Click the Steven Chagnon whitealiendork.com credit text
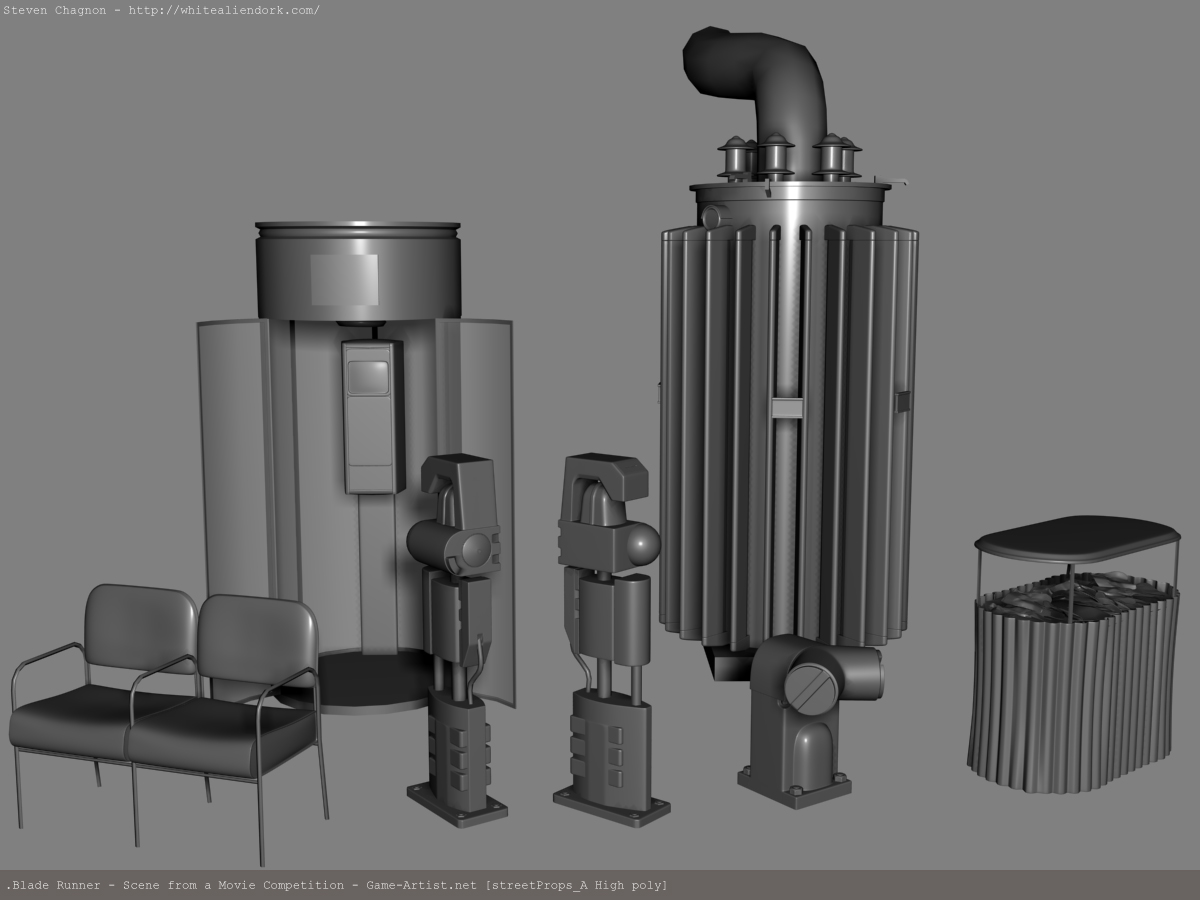 (x=162, y=10)
